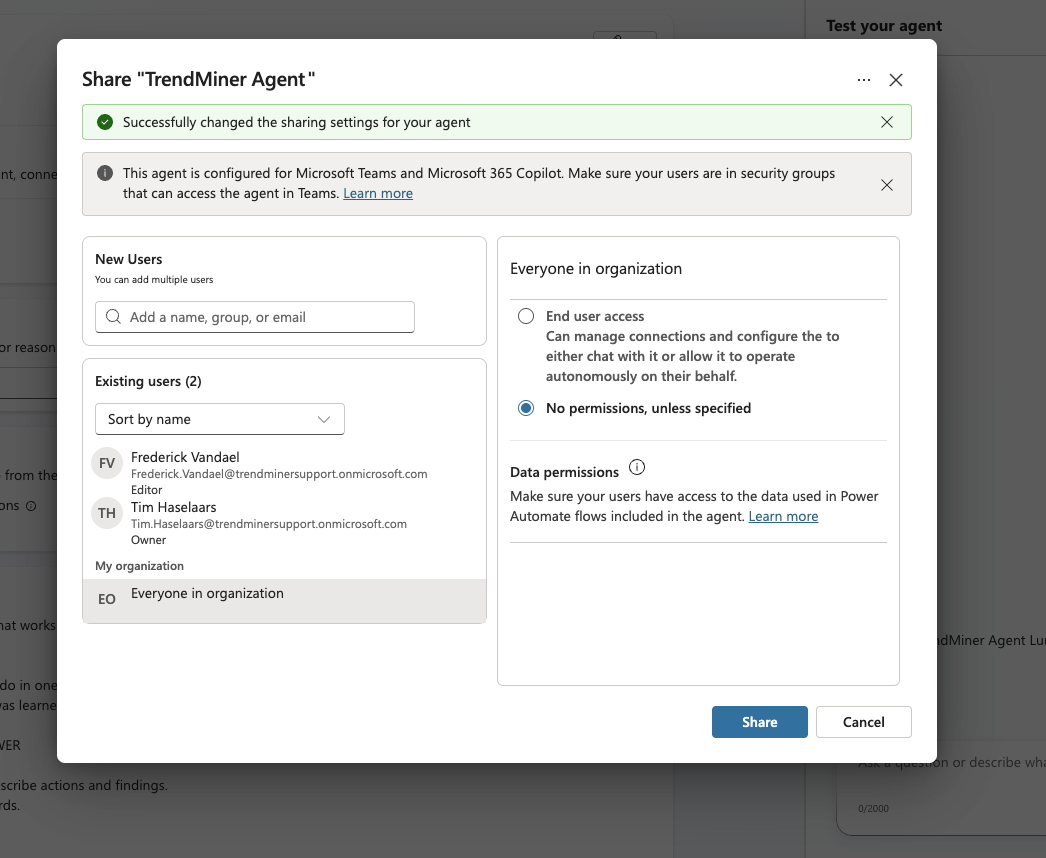
Task: Dismiss the green success notification banner
Action: click(887, 122)
